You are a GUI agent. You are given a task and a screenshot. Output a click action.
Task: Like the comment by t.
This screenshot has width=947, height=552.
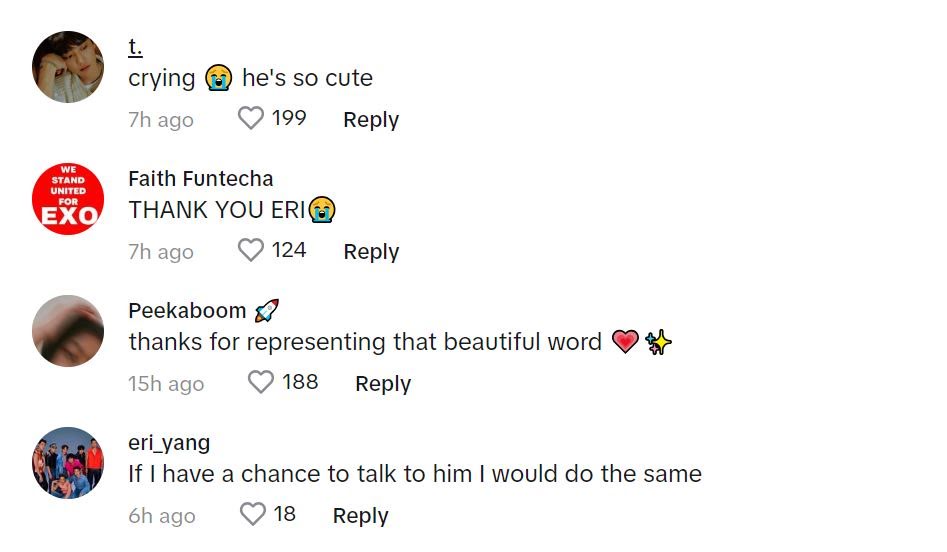coord(251,119)
